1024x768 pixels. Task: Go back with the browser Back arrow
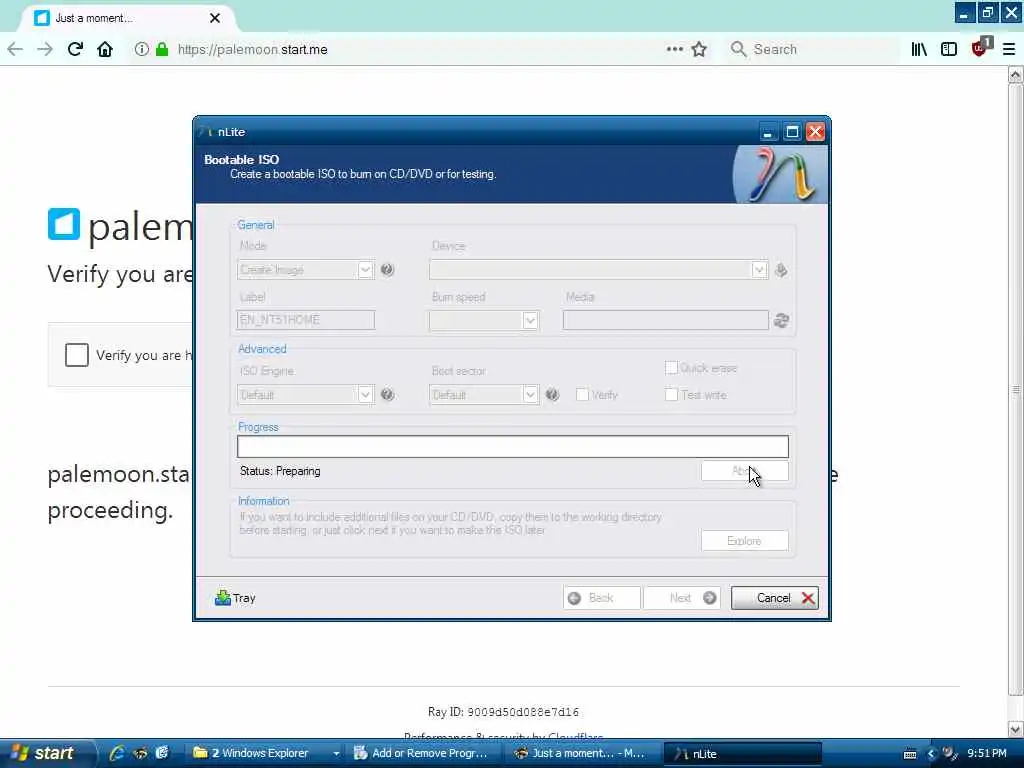[x=15, y=49]
